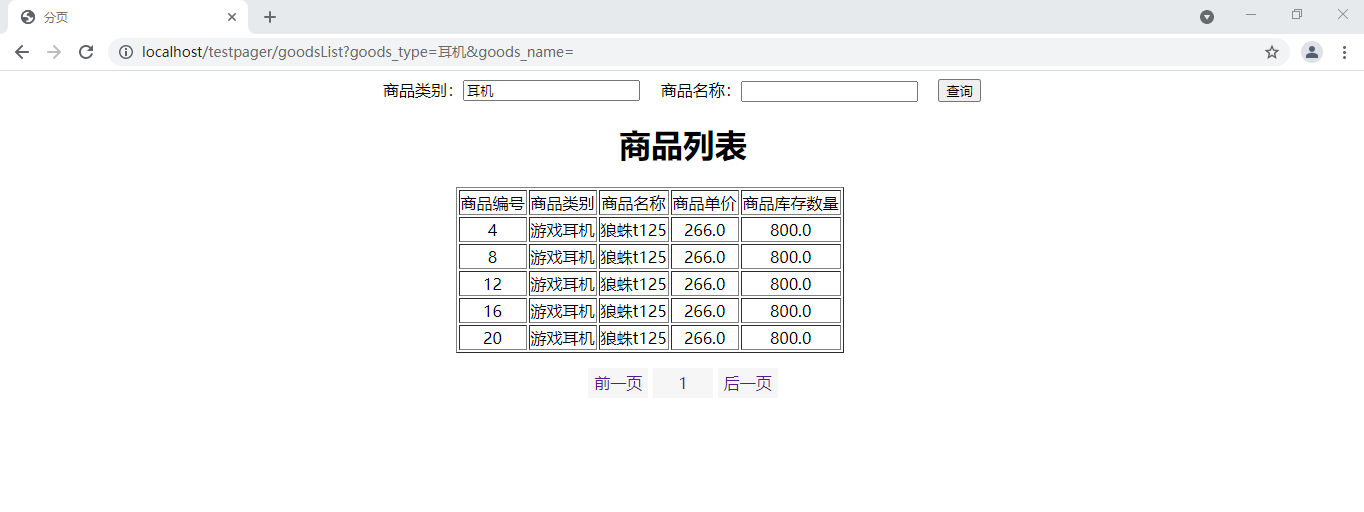This screenshot has height=512, width=1364.
Task: Open a new tab with plus icon
Action: [270, 17]
